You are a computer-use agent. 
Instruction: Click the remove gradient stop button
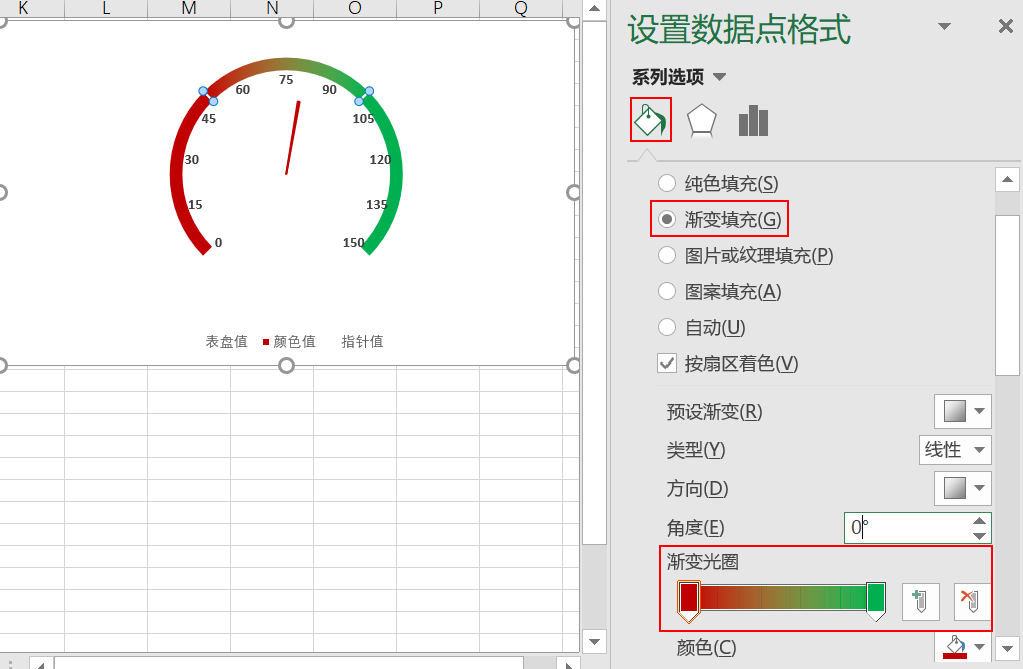point(972,602)
